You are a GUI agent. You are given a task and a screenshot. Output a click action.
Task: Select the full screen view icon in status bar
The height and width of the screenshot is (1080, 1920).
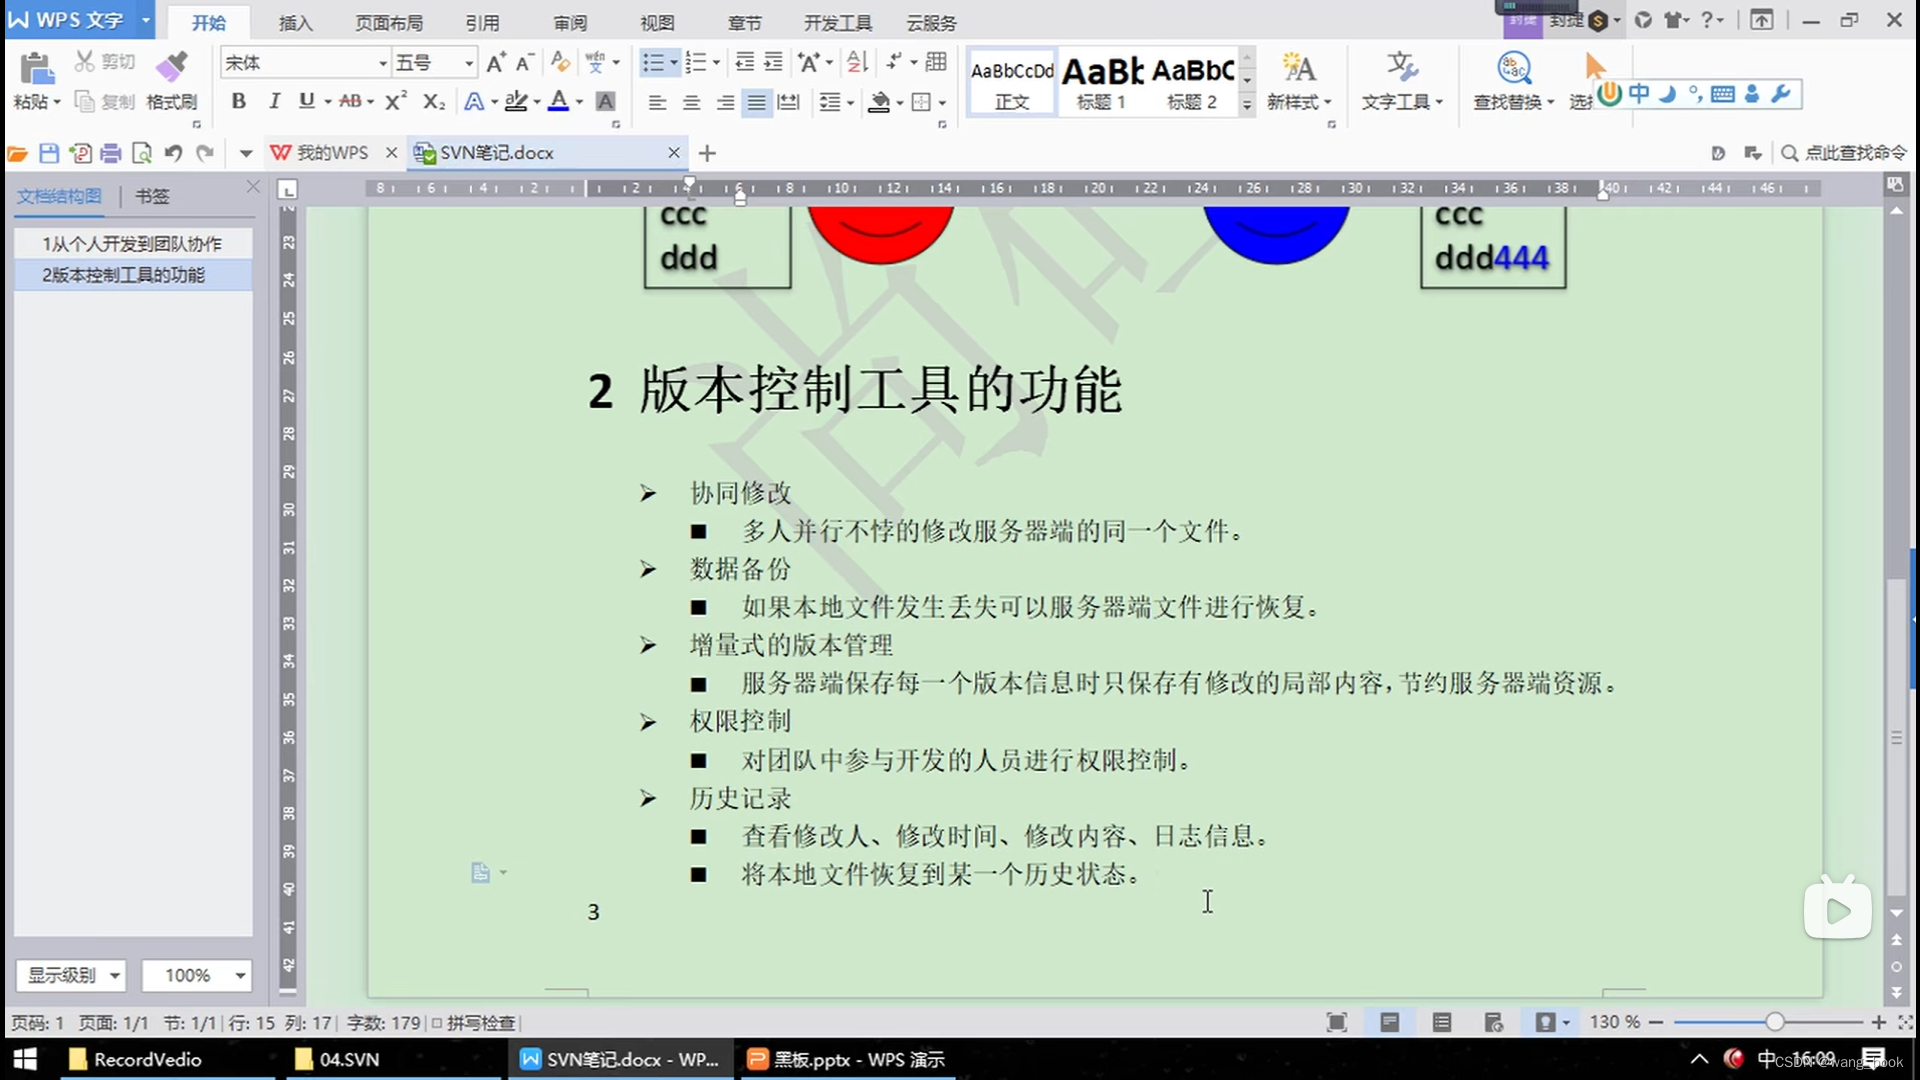pyautogui.click(x=1336, y=1022)
